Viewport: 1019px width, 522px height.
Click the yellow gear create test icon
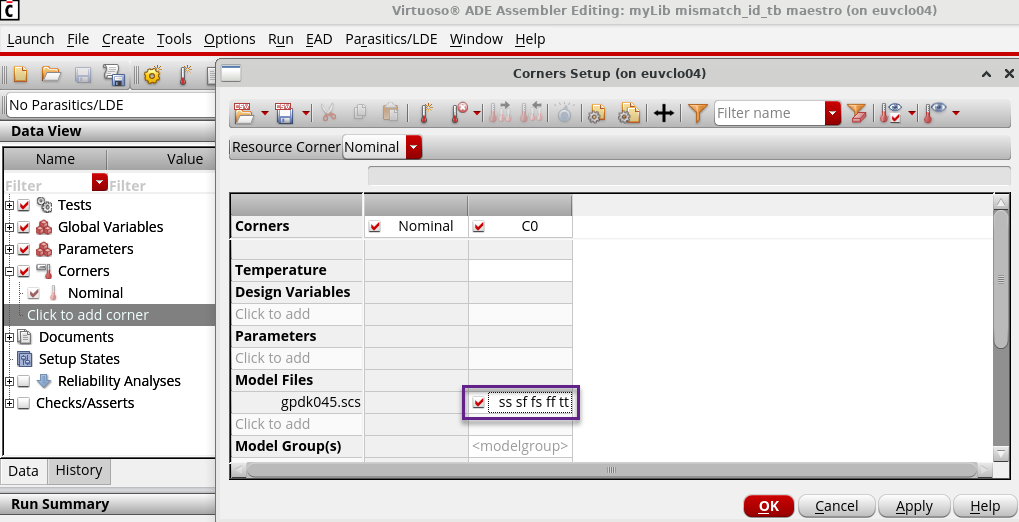coord(152,75)
